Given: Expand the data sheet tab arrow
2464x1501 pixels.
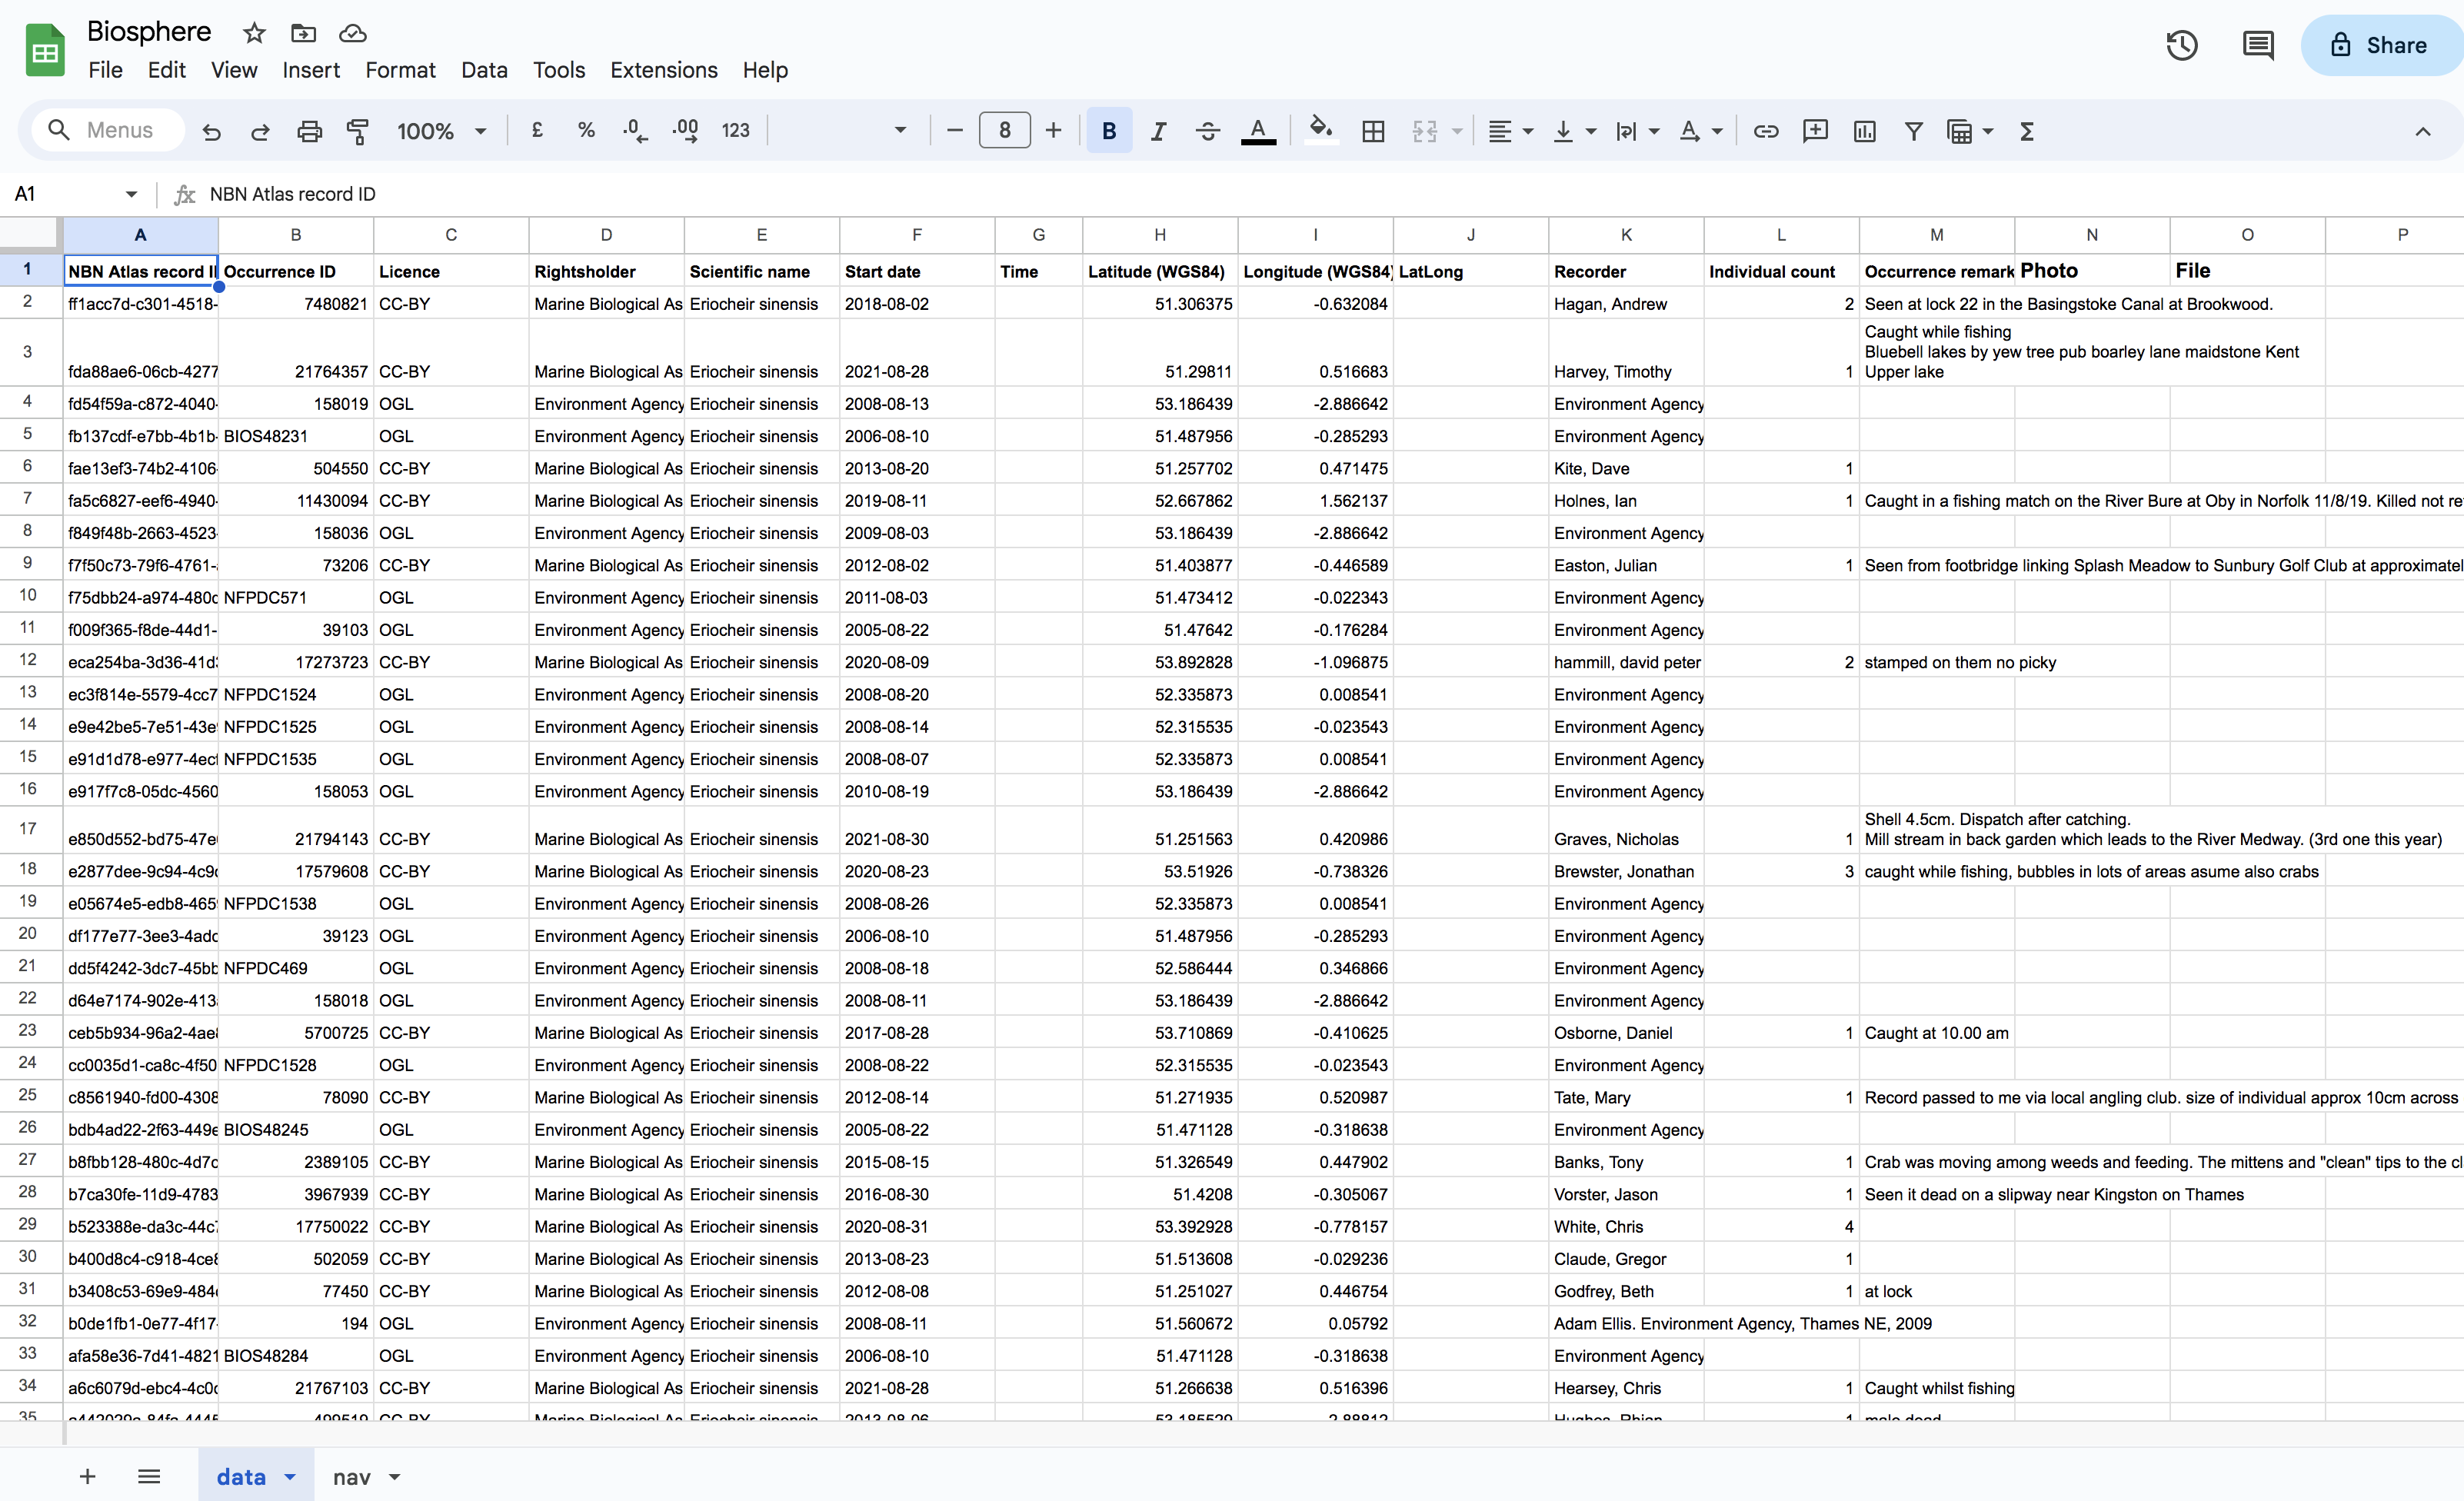Looking at the screenshot, I should pyautogui.click(x=291, y=1477).
